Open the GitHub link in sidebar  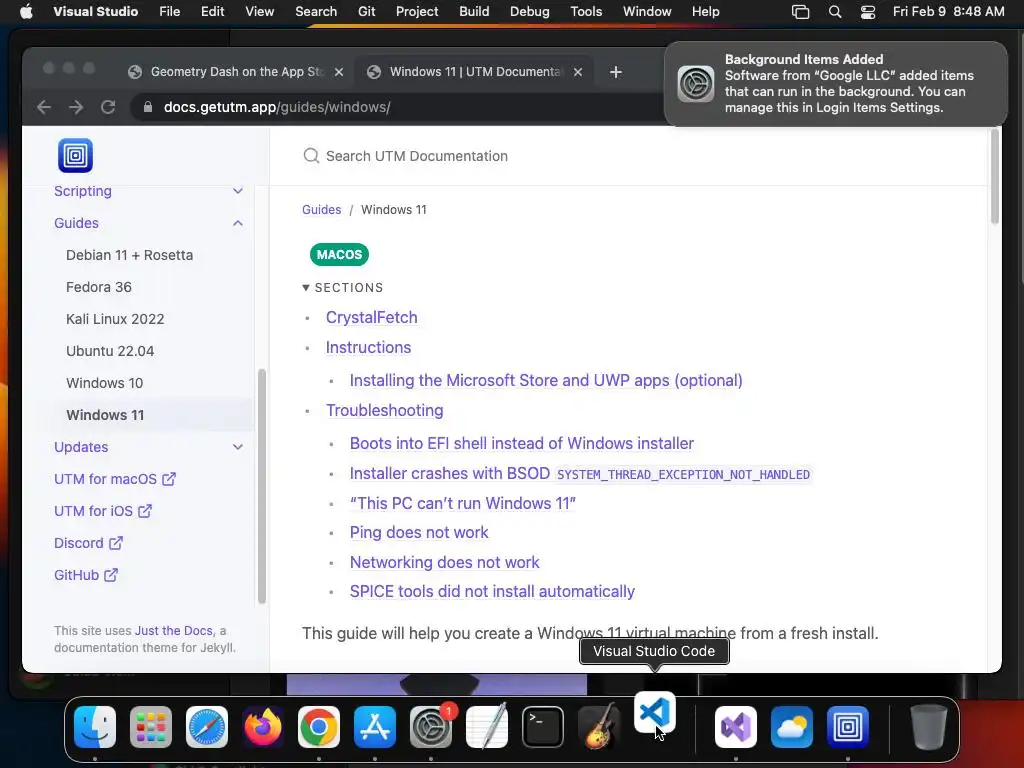[86, 575]
